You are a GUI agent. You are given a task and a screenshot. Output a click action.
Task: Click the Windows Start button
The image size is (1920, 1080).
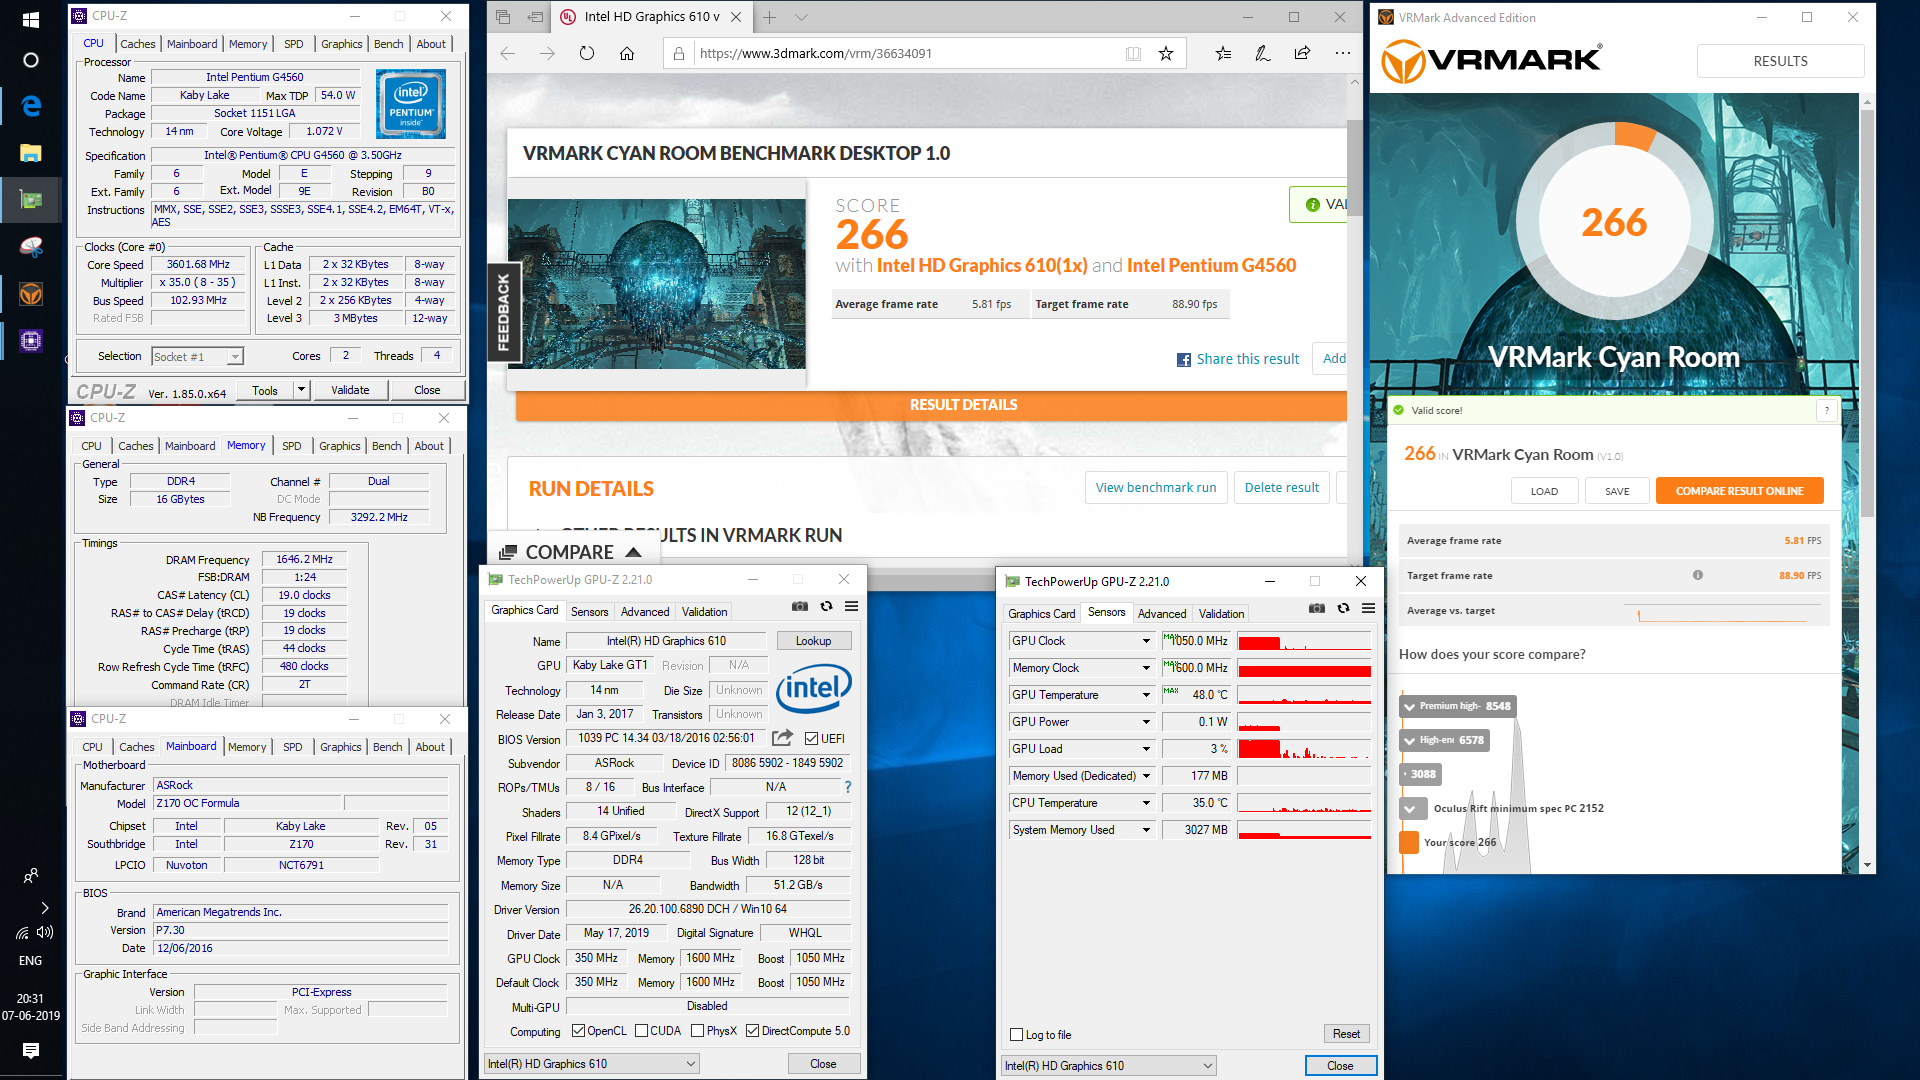pos(30,19)
